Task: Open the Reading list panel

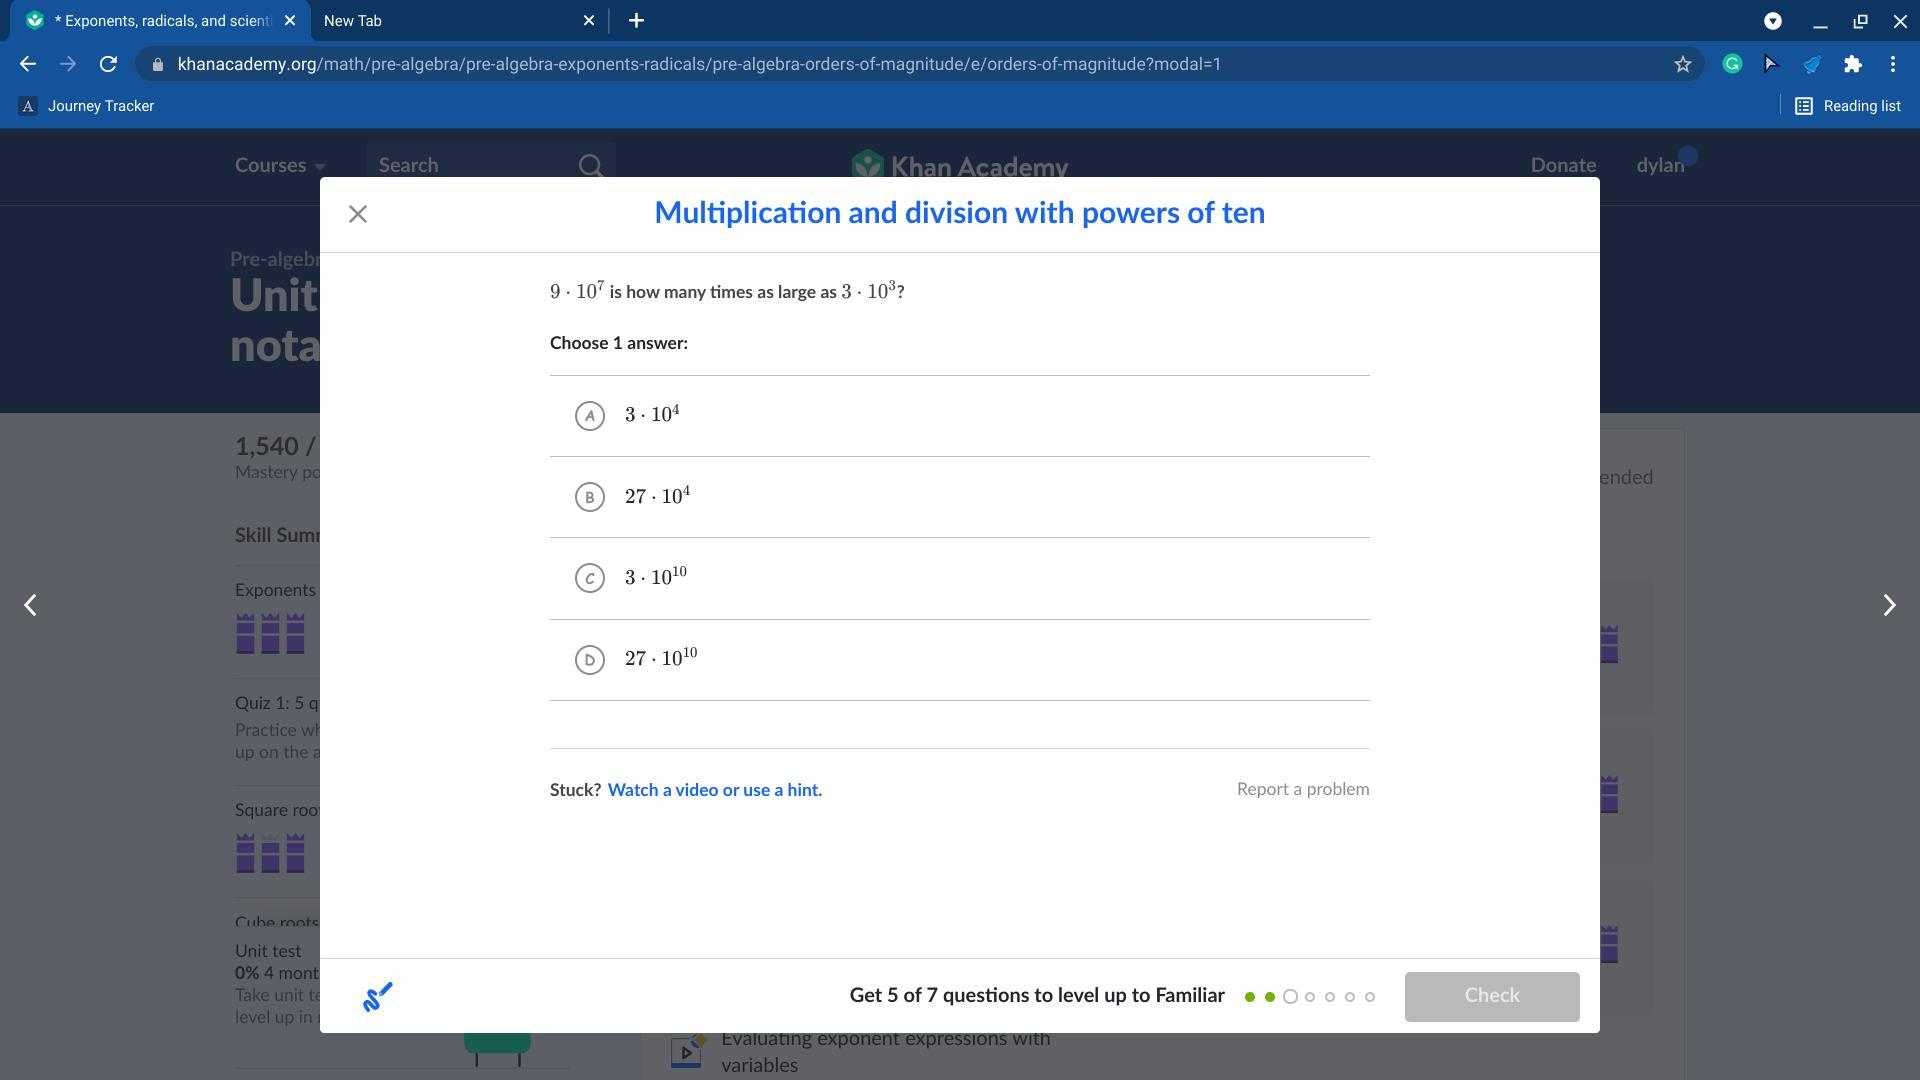Action: point(1848,106)
